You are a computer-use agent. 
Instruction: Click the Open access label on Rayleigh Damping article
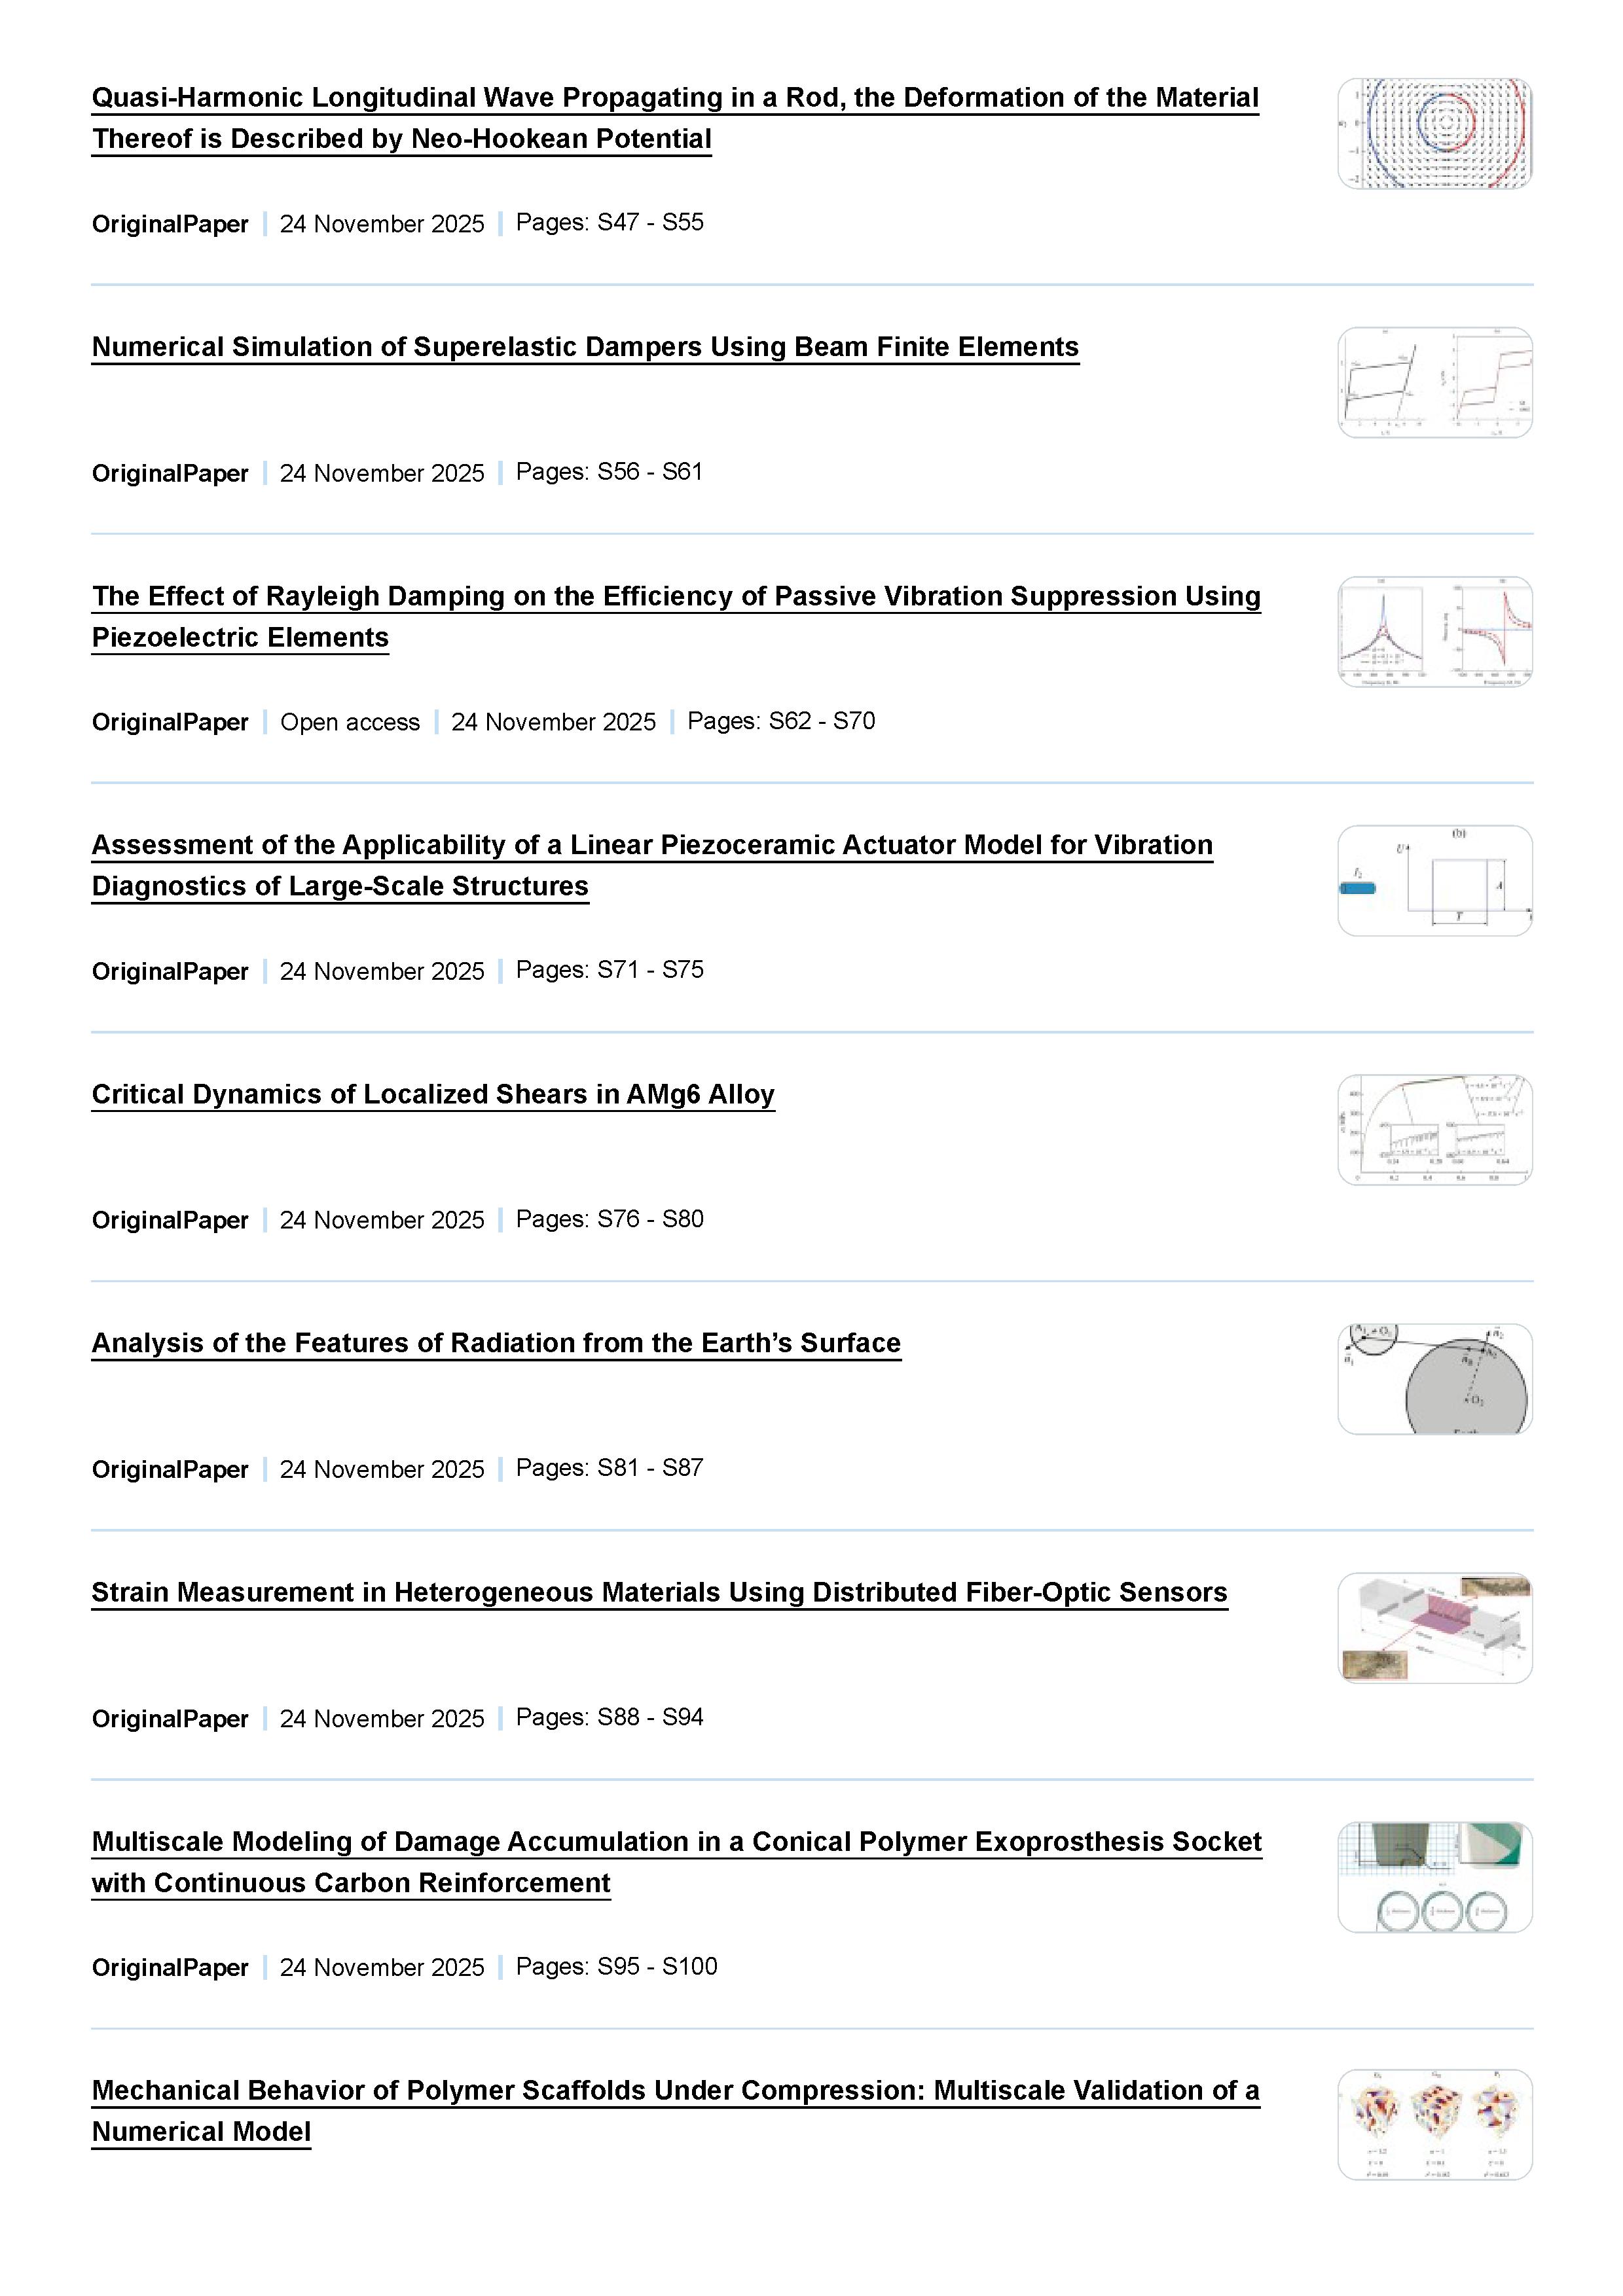[349, 722]
